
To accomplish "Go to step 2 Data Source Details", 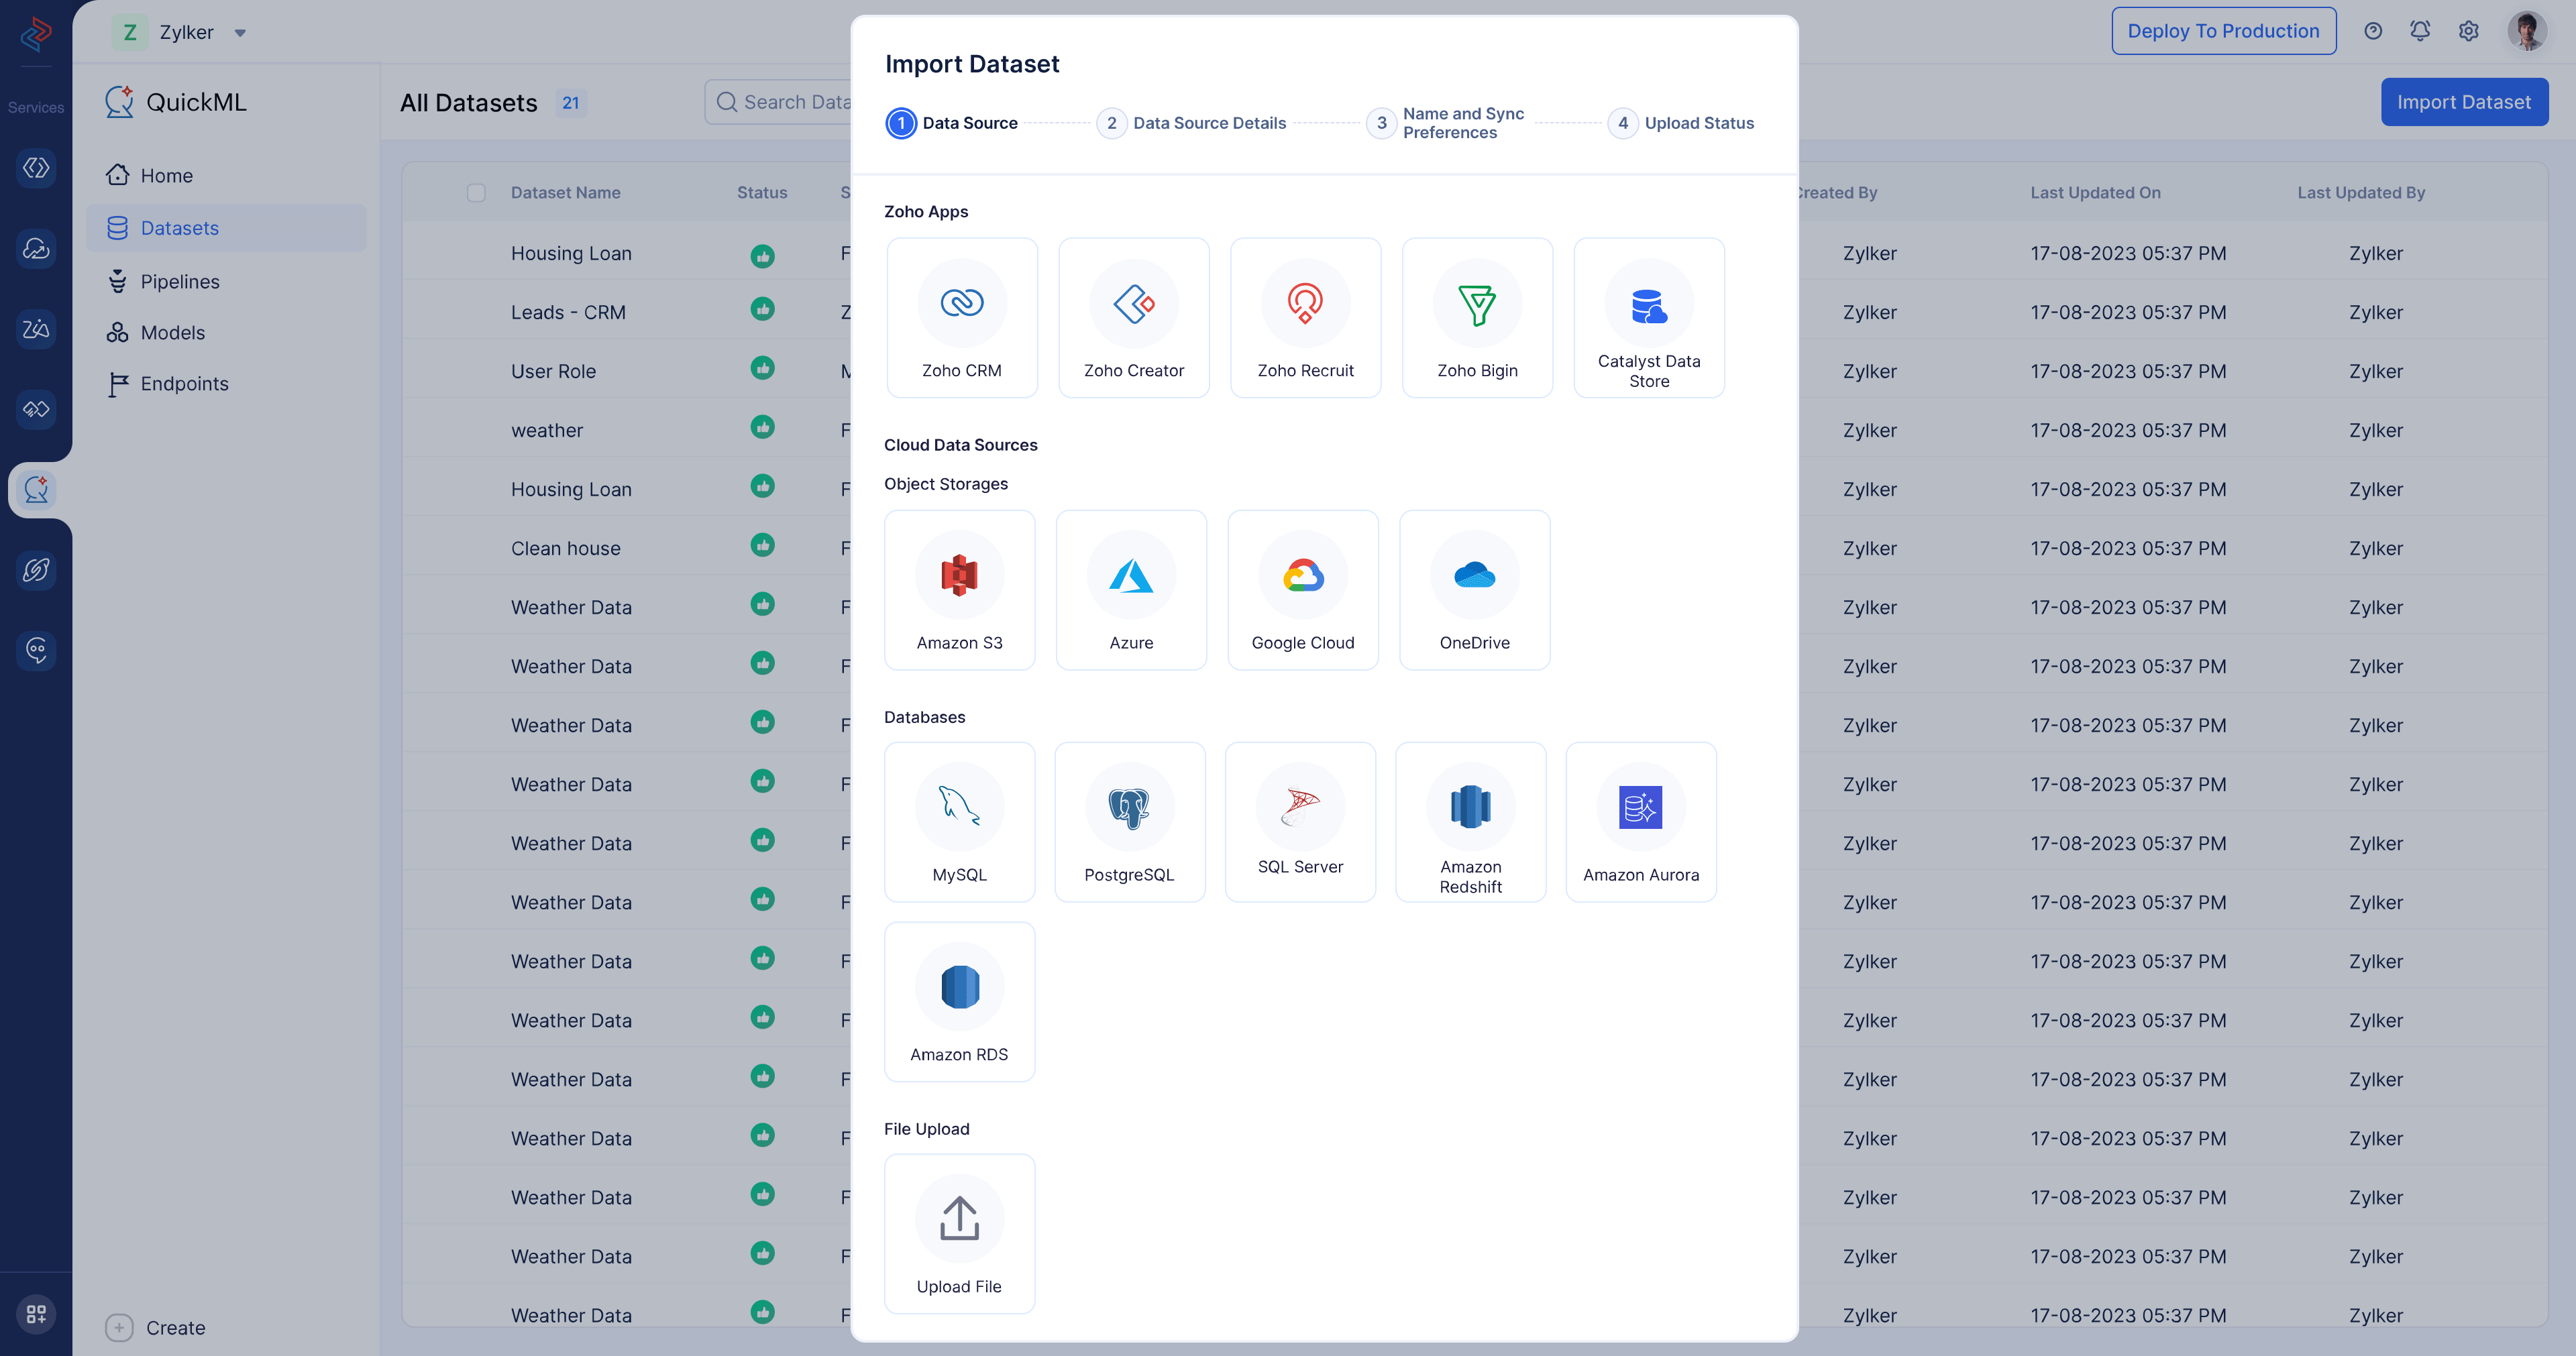I will [x=1191, y=123].
